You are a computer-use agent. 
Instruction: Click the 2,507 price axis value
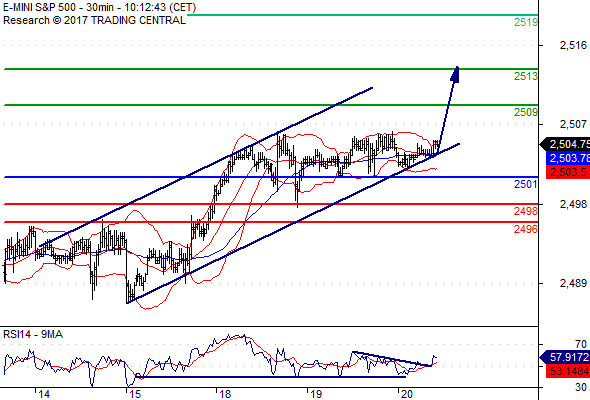coord(573,124)
